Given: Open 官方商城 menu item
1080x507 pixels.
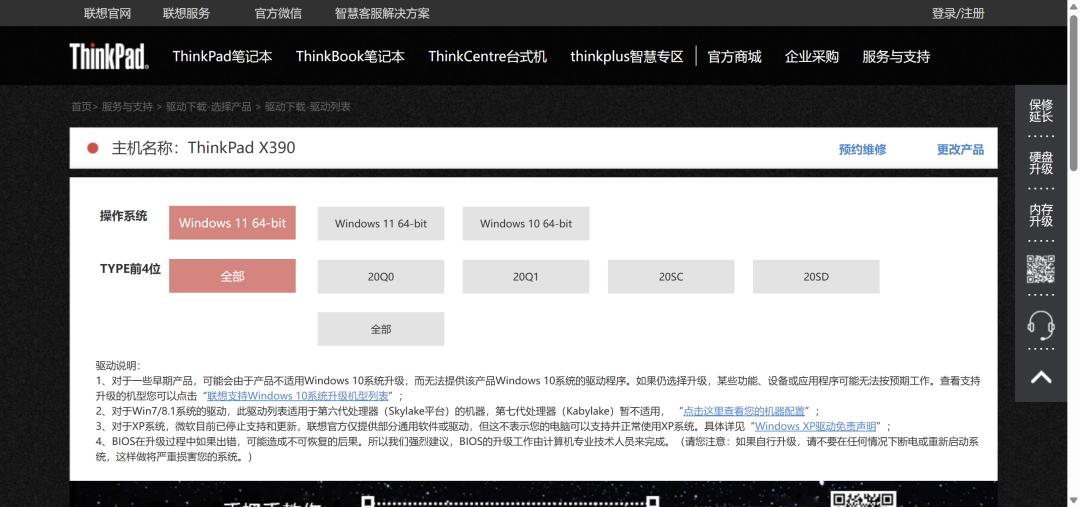Looking at the screenshot, I should coord(734,56).
